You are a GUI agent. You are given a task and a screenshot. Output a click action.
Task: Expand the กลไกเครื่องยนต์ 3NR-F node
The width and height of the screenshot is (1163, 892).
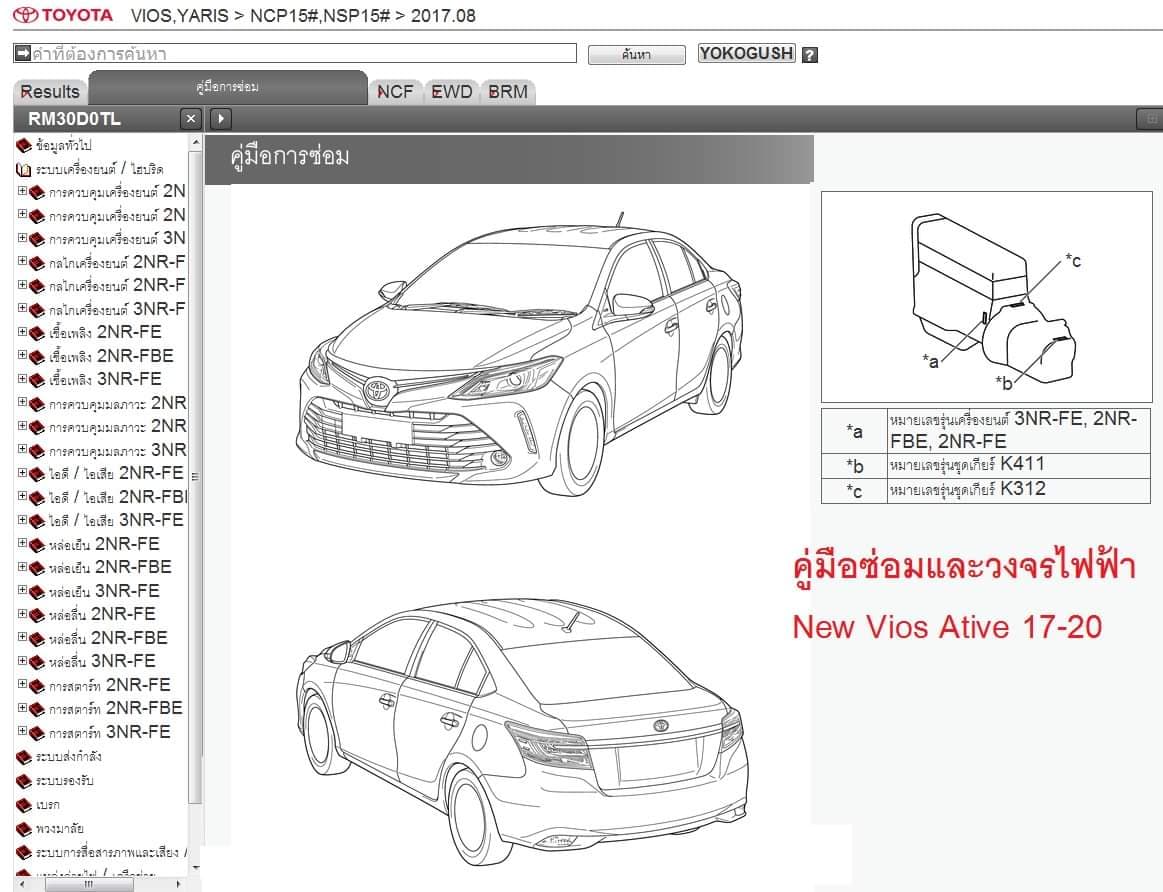coord(22,308)
